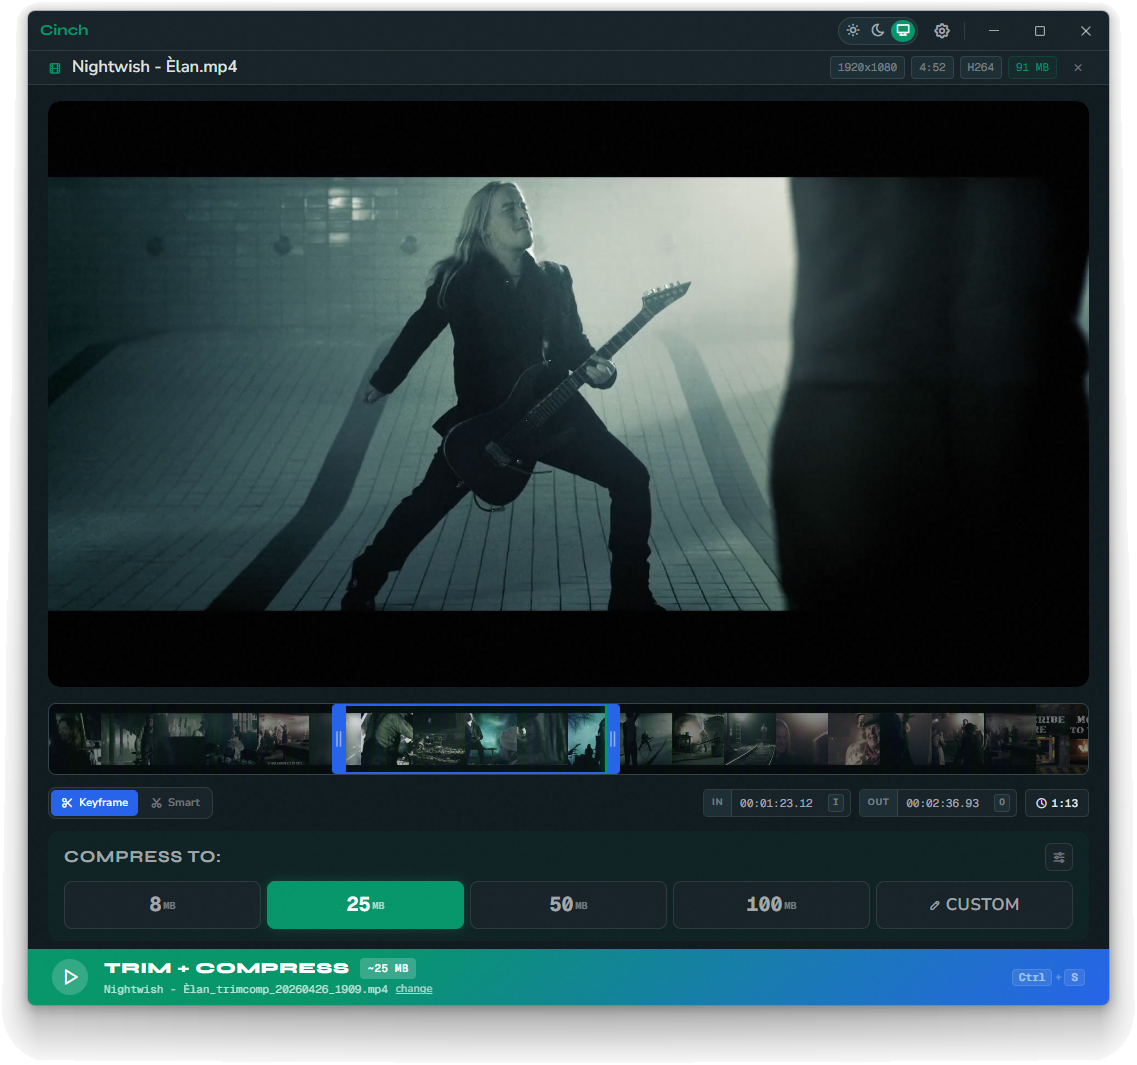Select the 25 MB compression preset
The width and height of the screenshot is (1137, 1065).
pos(365,904)
